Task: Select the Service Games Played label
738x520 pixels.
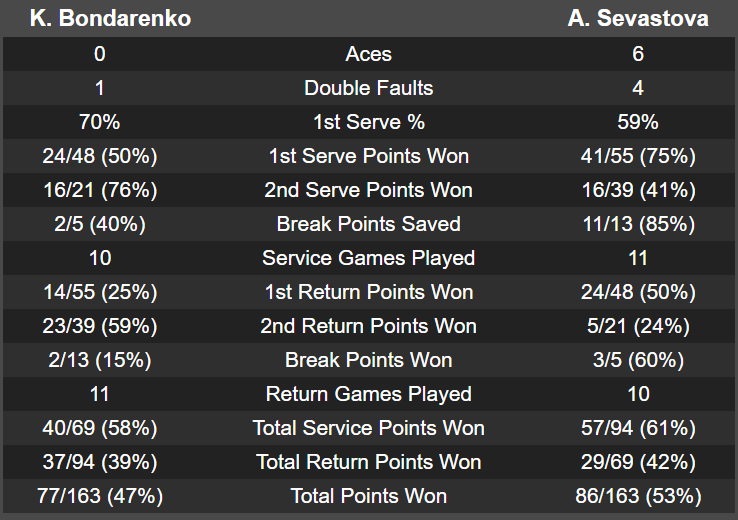Action: click(x=368, y=258)
